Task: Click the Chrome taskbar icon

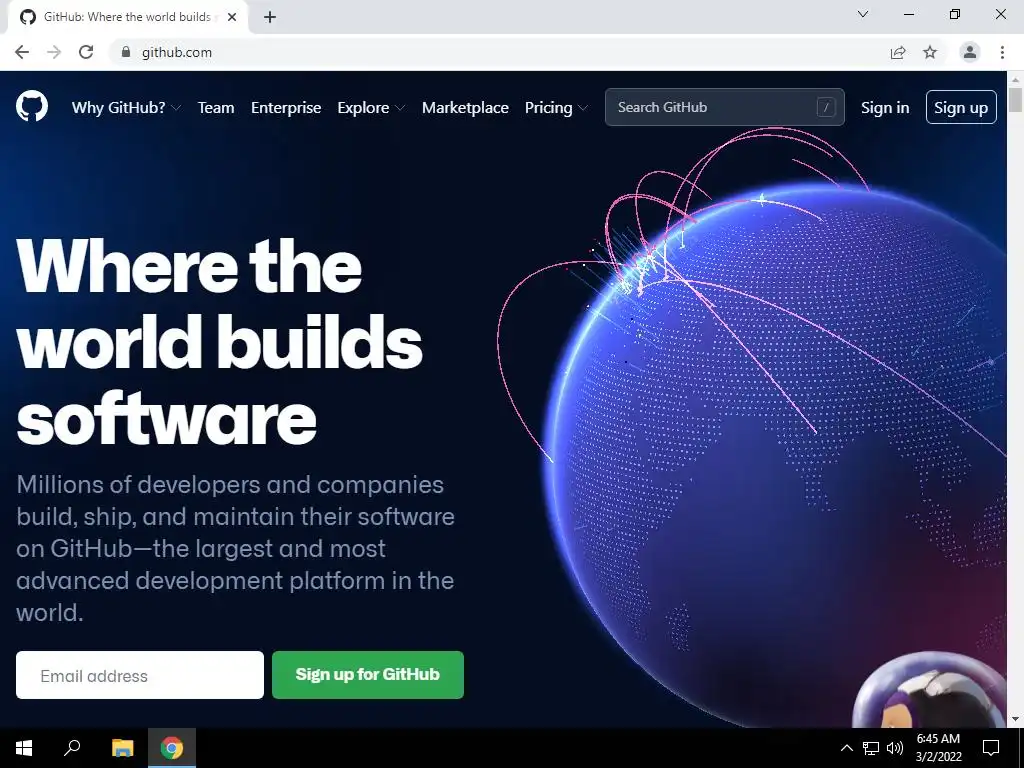Action: (172, 748)
